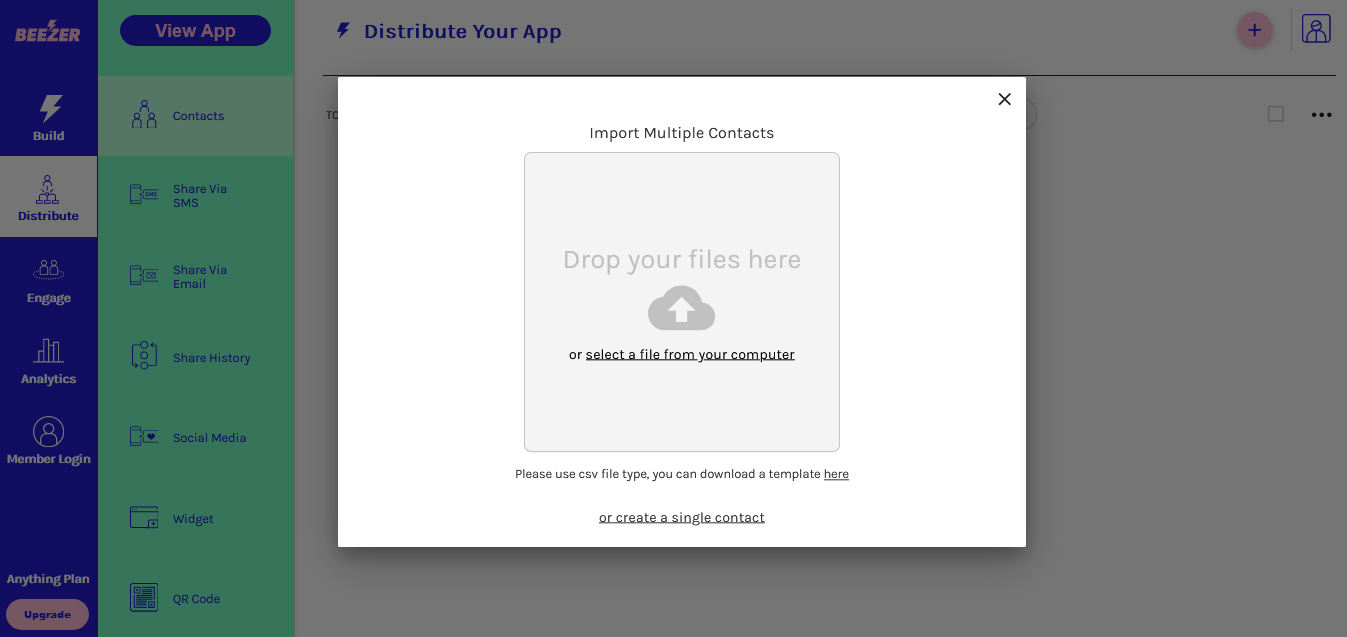Screen dimensions: 1347x637
Task: Click the cloud upload icon in drop zone
Action: click(x=681, y=308)
